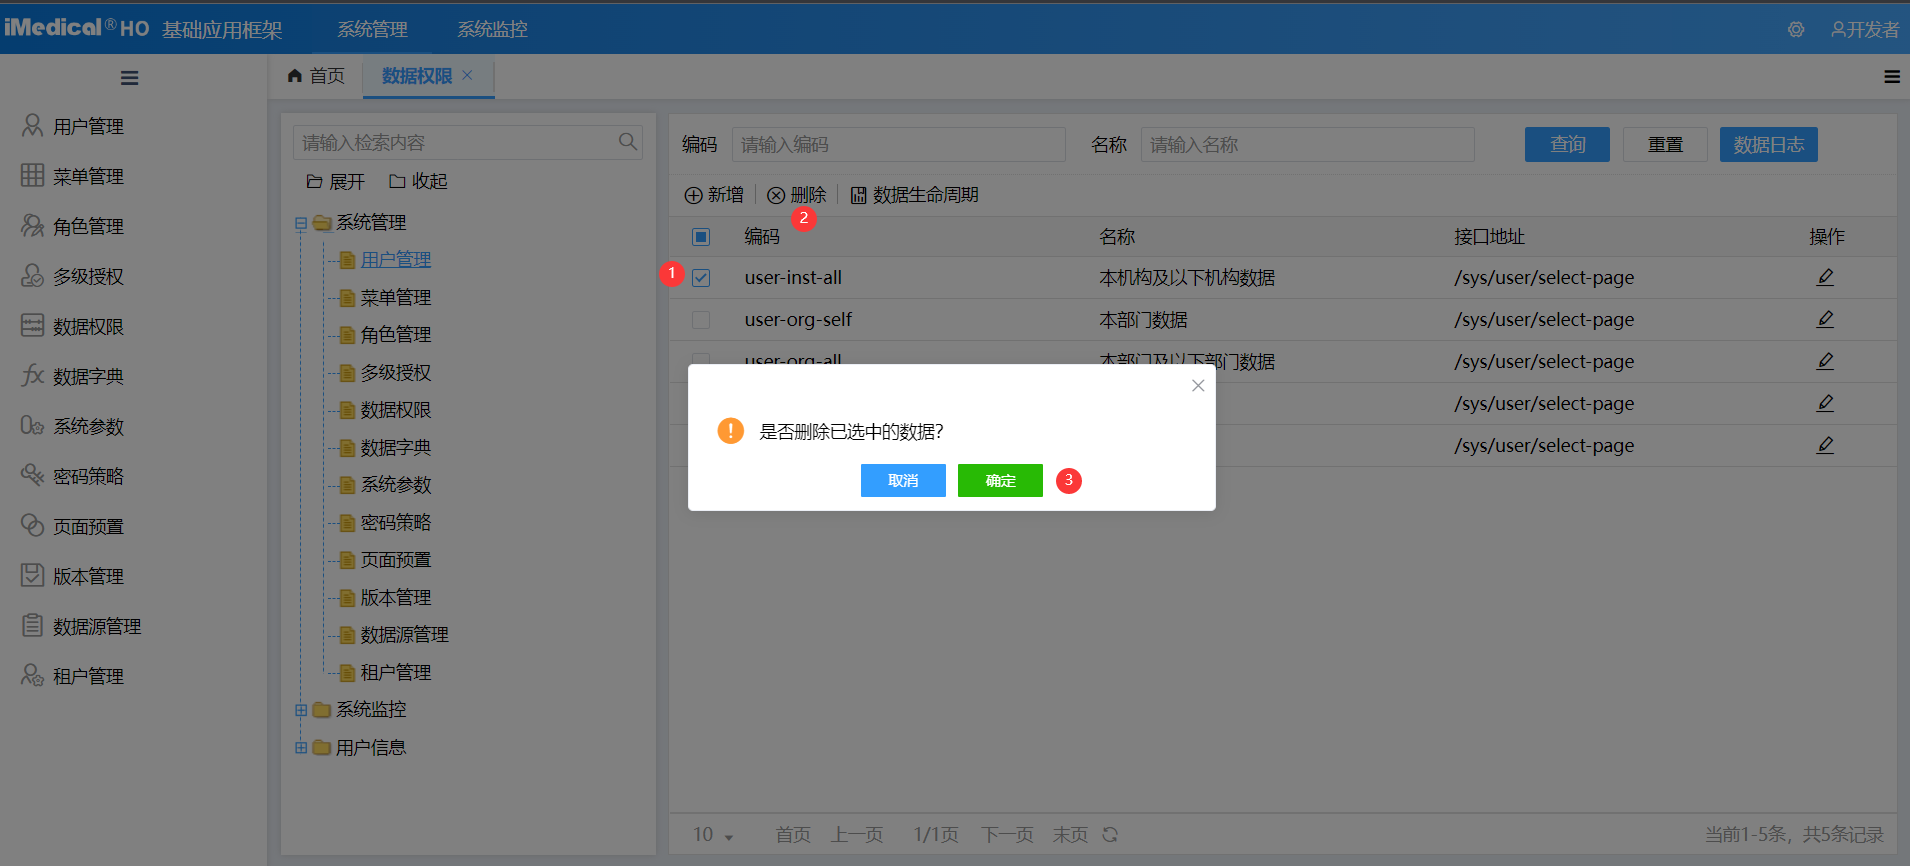Switch to the 系统管理 top menu
Image resolution: width=1910 pixels, height=866 pixels.
click(372, 30)
